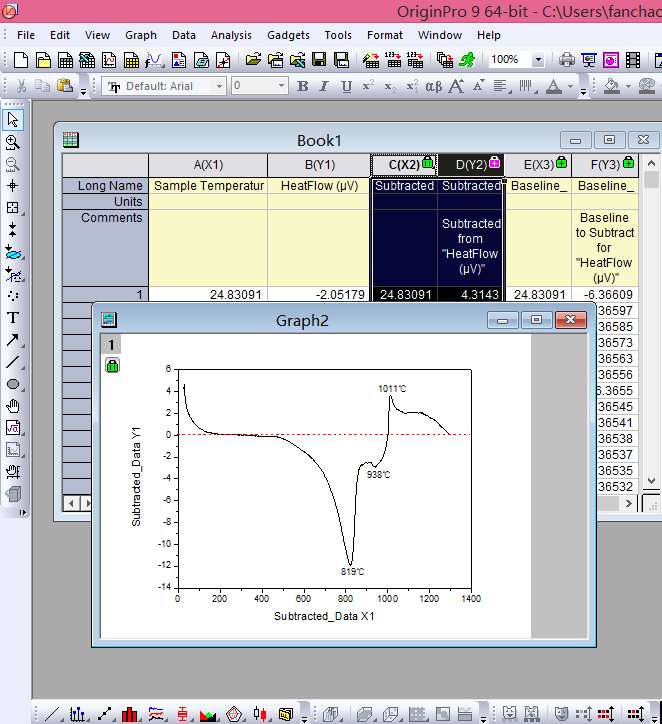662x724 pixels.
Task: Toggle Underline formatting
Action: tap(346, 86)
